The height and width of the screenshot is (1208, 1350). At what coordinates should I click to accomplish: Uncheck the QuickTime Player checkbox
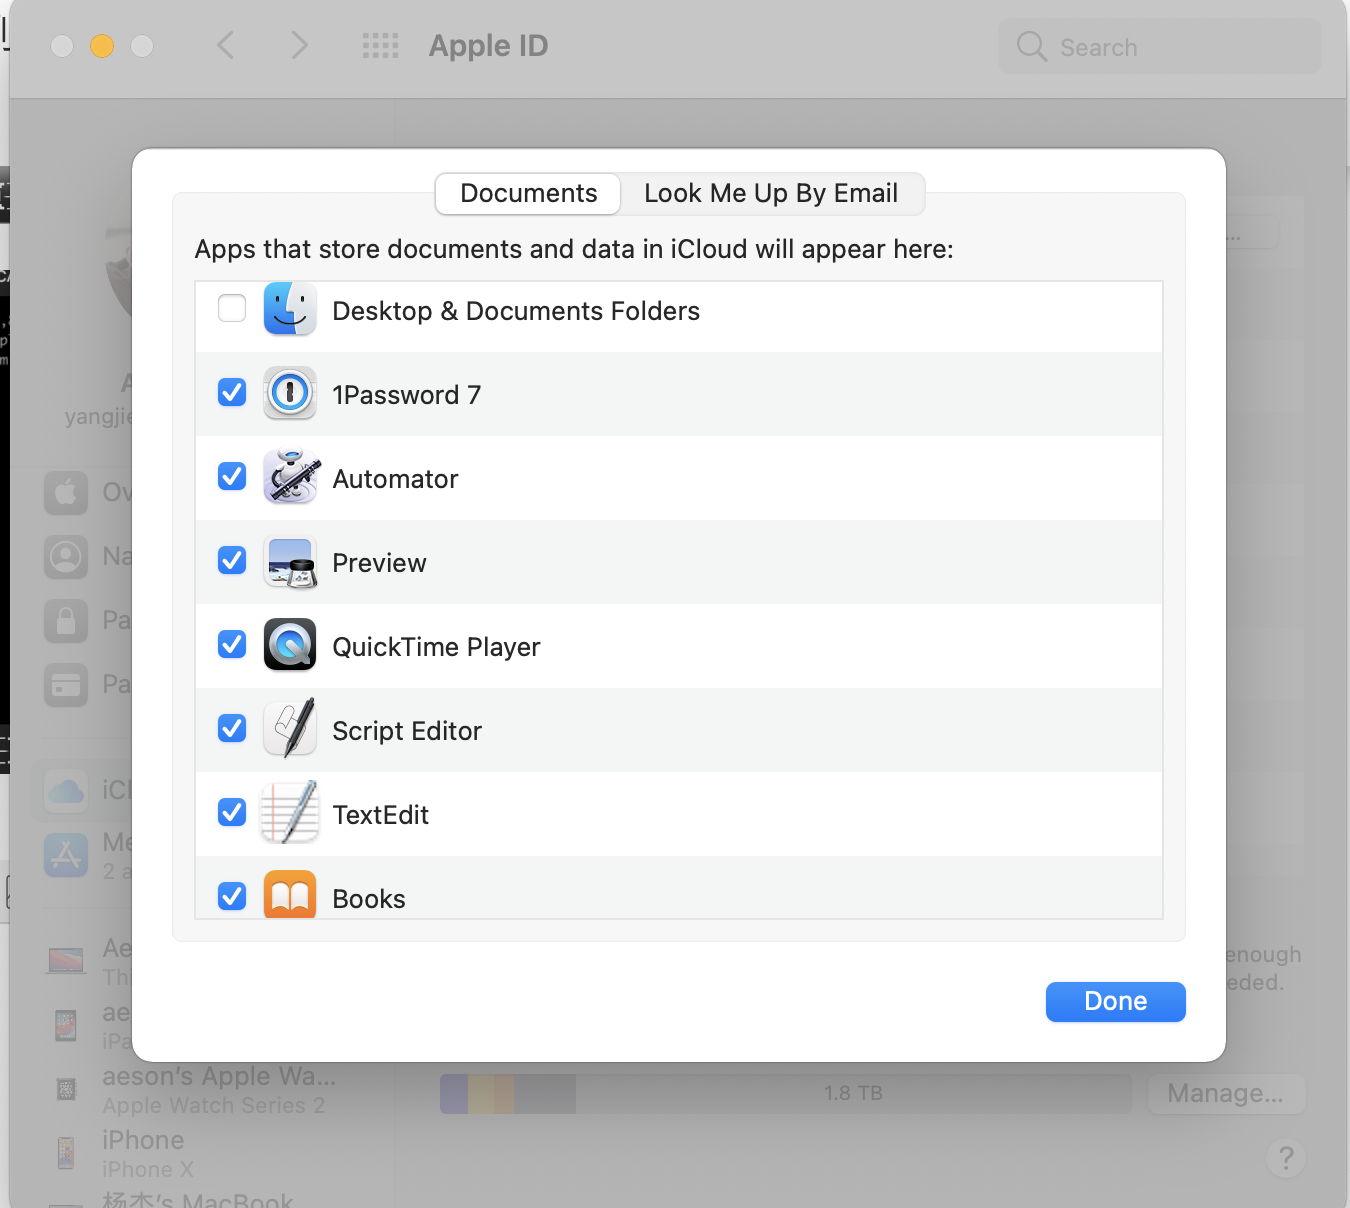tap(232, 645)
